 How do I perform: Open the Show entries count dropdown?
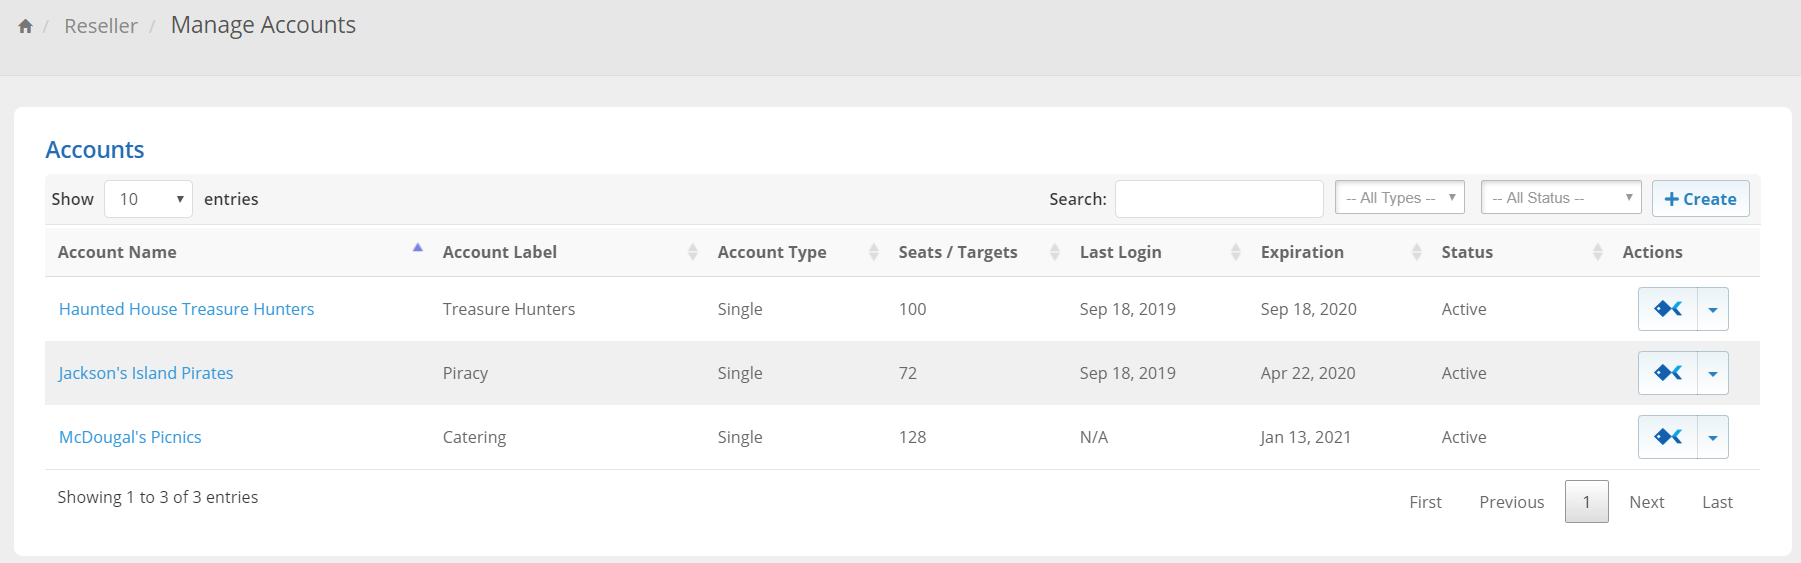[148, 199]
